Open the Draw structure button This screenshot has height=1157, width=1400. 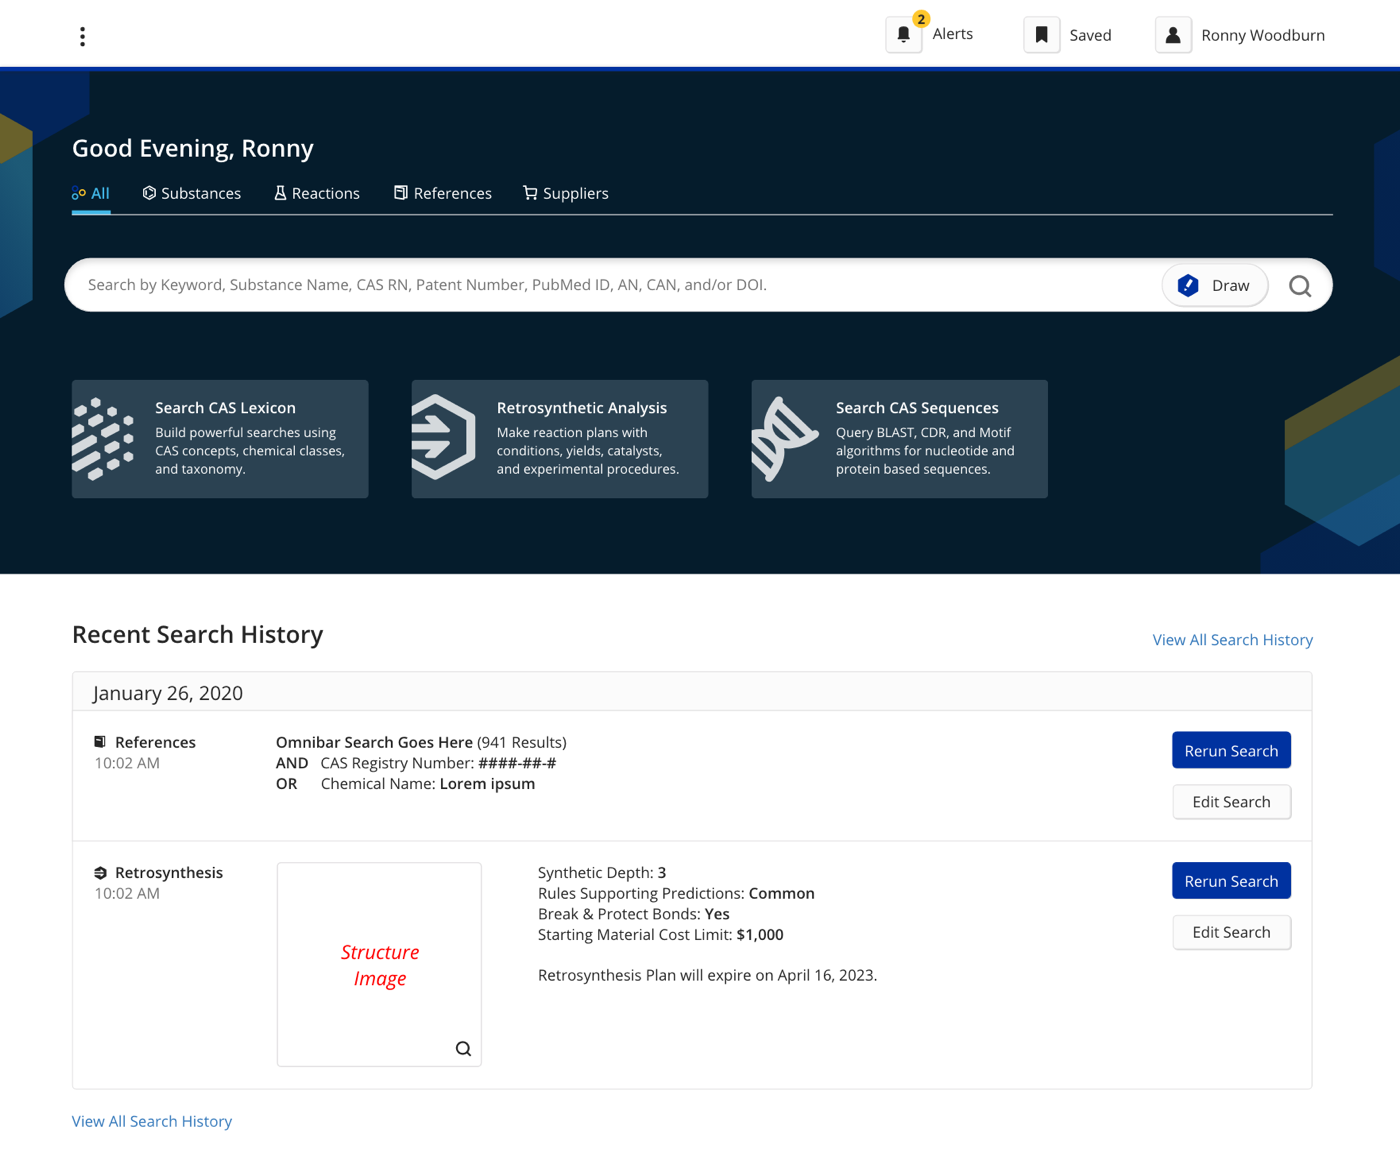click(1215, 286)
